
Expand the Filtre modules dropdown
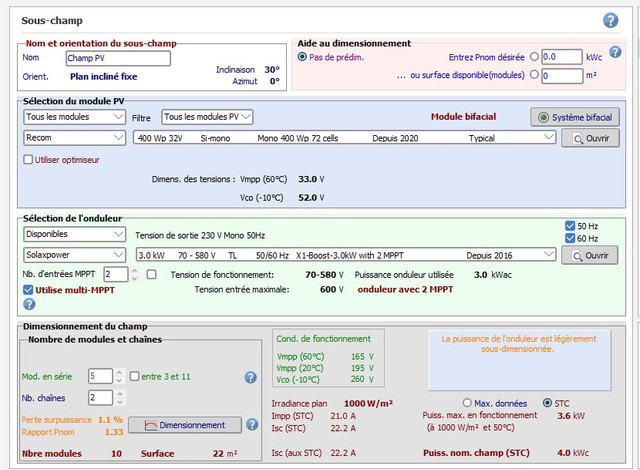(208, 117)
